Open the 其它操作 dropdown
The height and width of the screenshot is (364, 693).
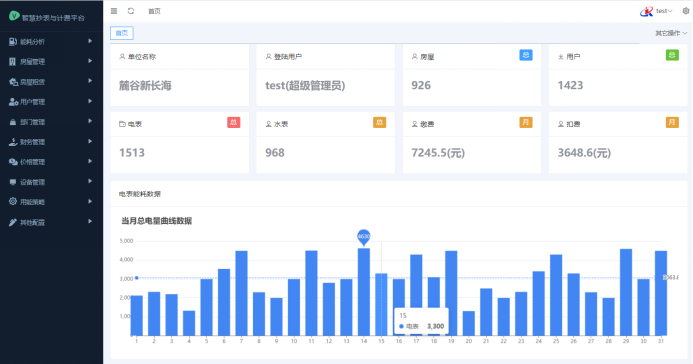[671, 33]
